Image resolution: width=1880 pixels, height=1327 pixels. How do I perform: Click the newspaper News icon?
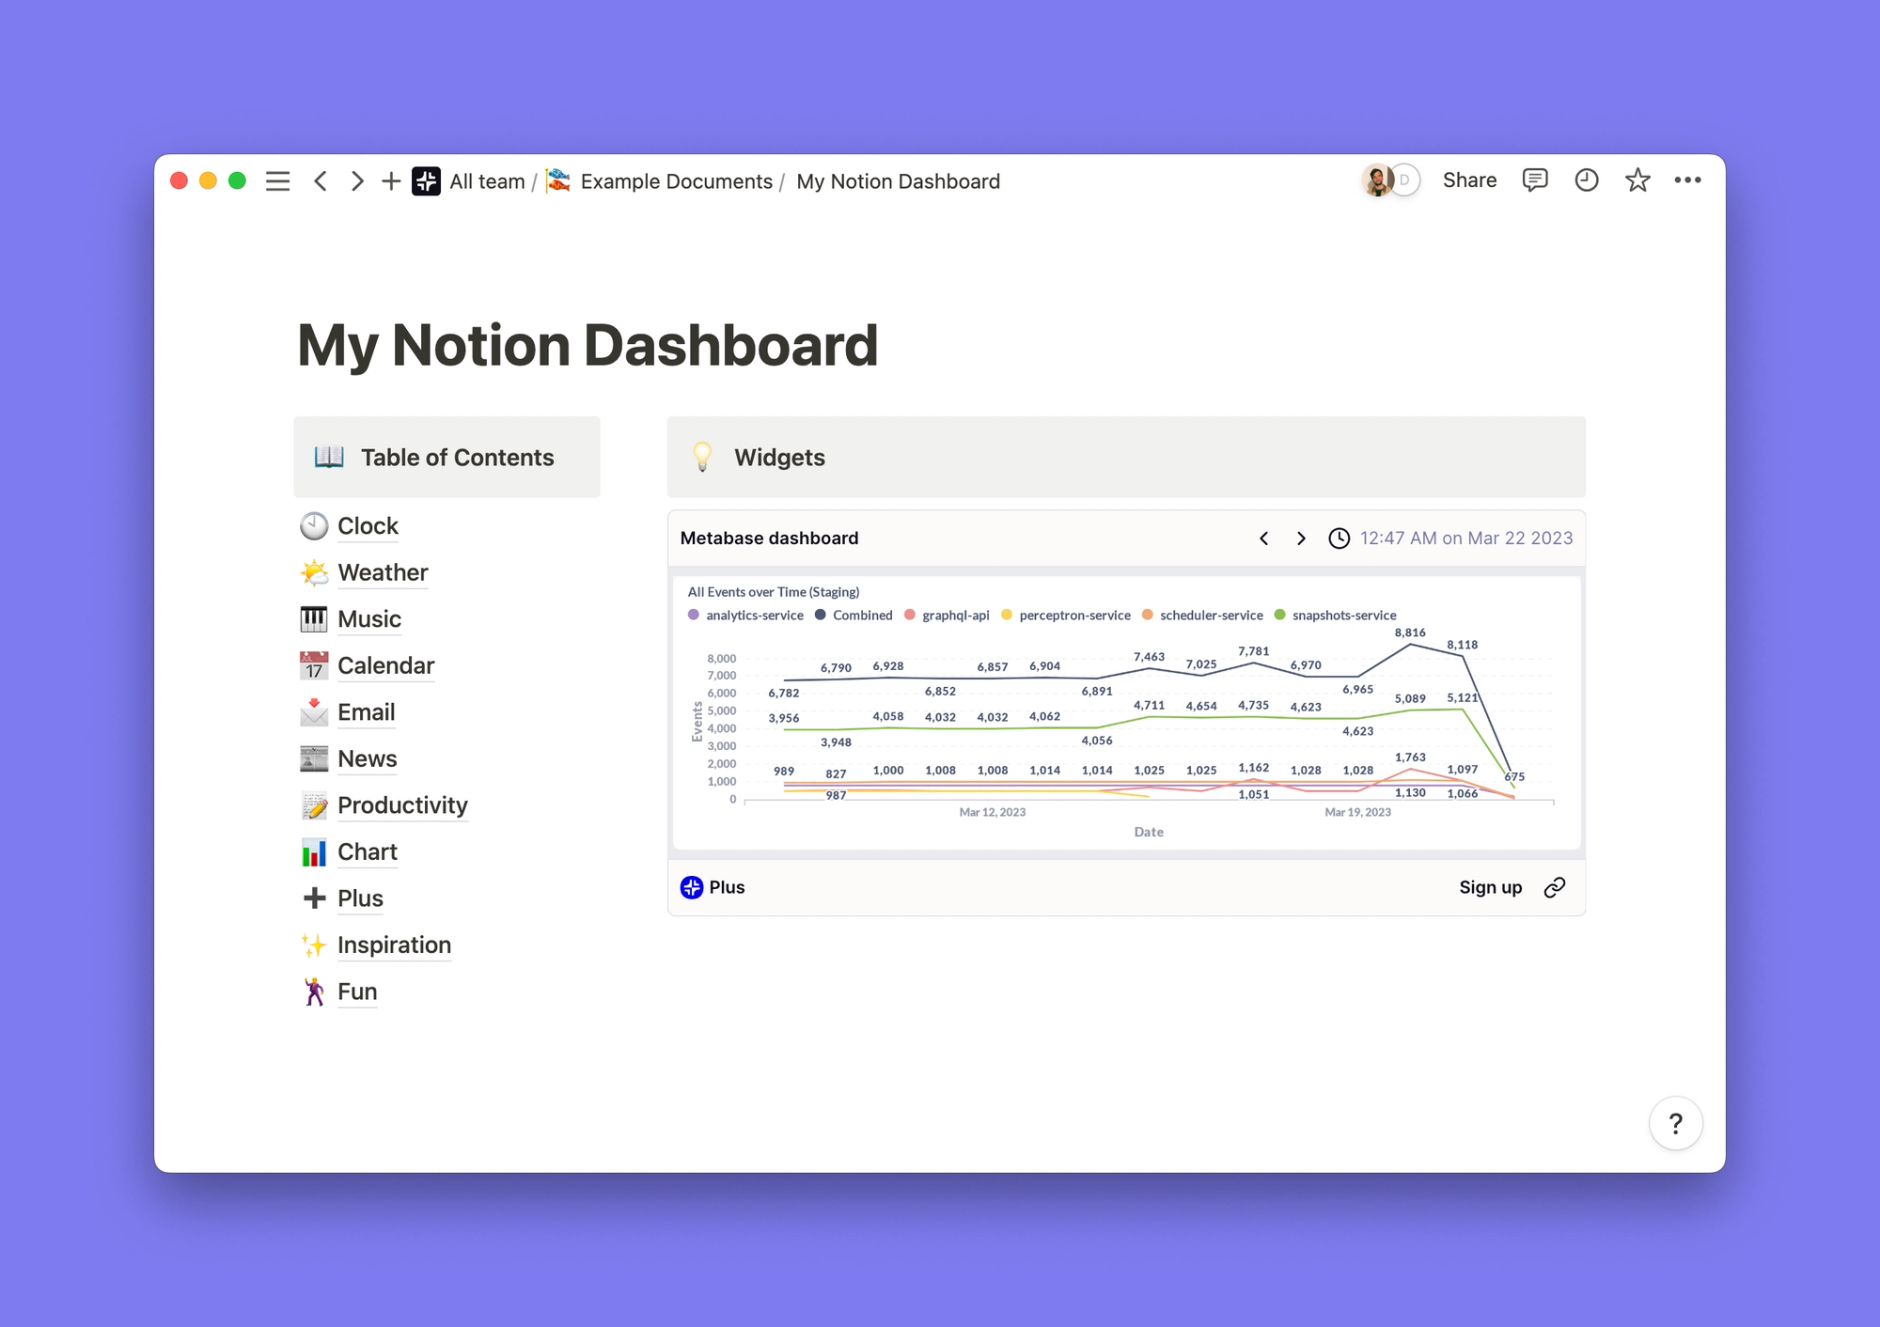pyautogui.click(x=314, y=759)
